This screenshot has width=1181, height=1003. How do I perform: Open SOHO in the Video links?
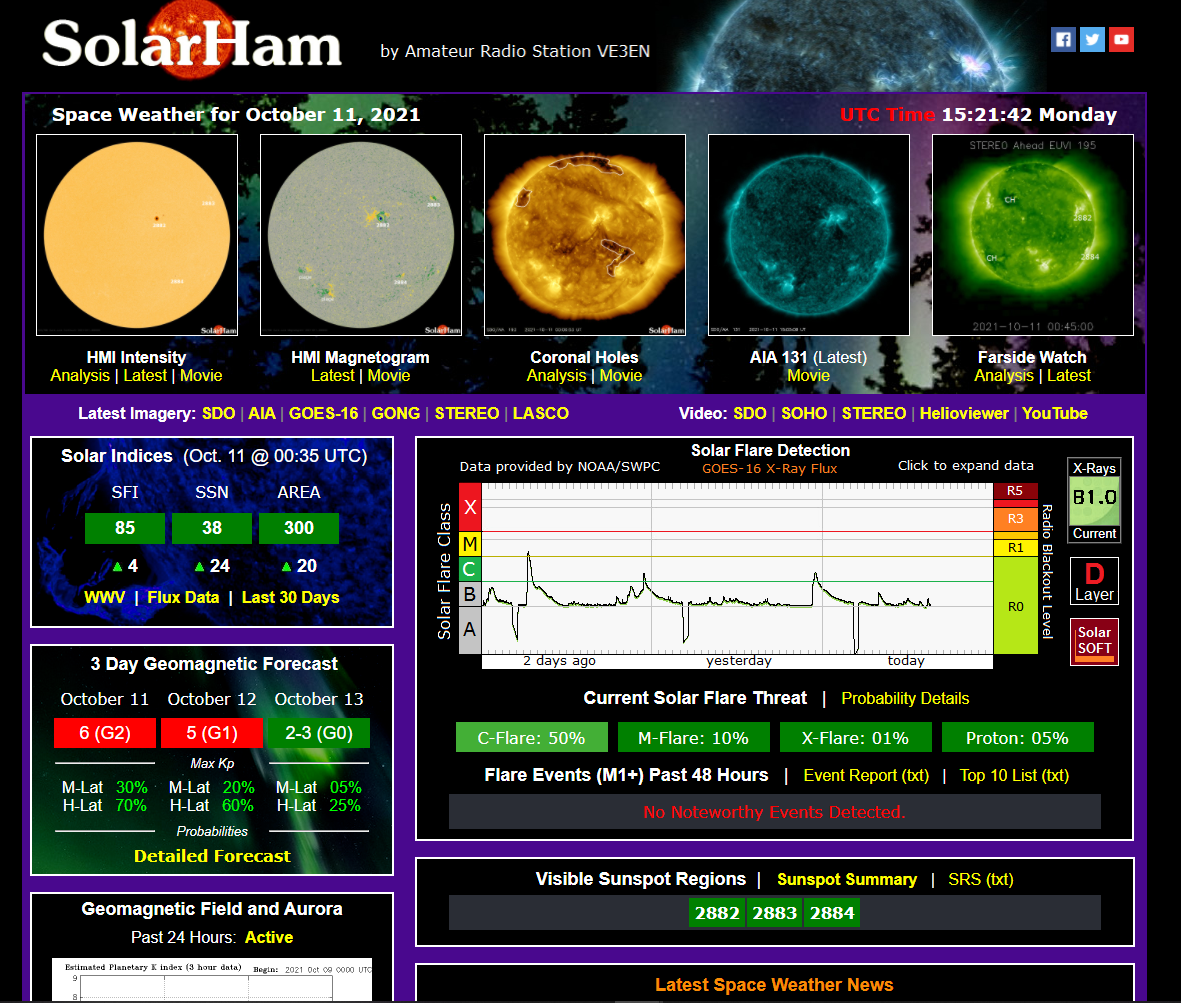point(804,413)
